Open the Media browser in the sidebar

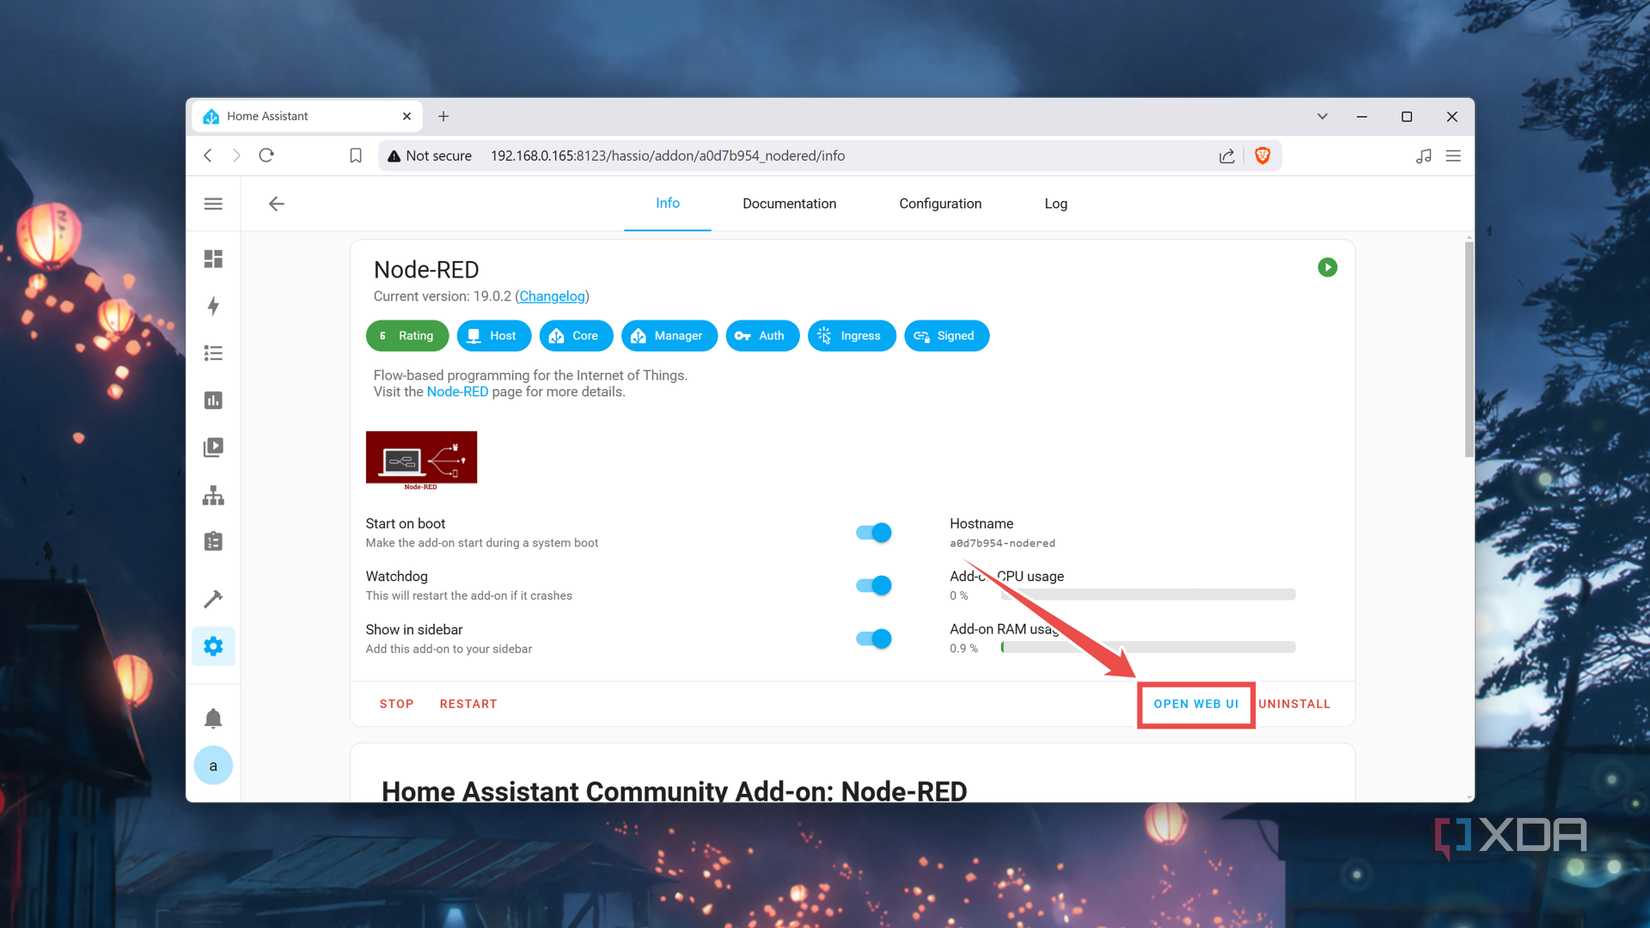(x=213, y=447)
